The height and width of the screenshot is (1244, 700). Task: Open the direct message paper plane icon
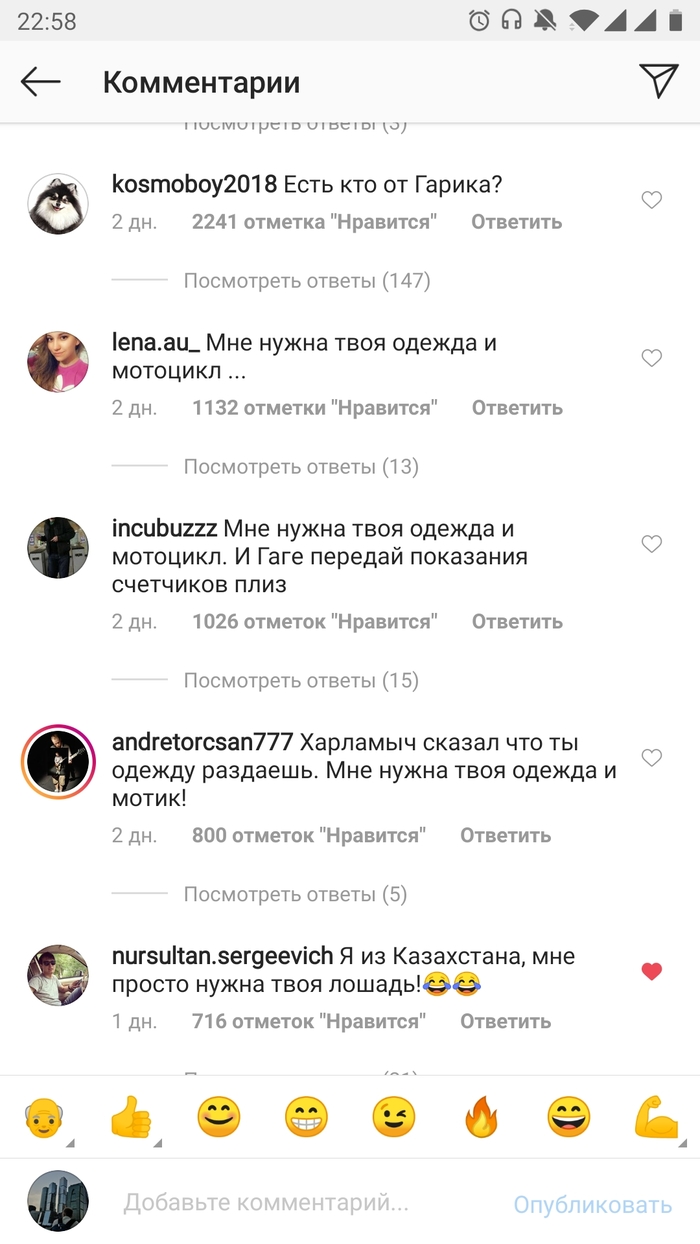pyautogui.click(x=658, y=81)
